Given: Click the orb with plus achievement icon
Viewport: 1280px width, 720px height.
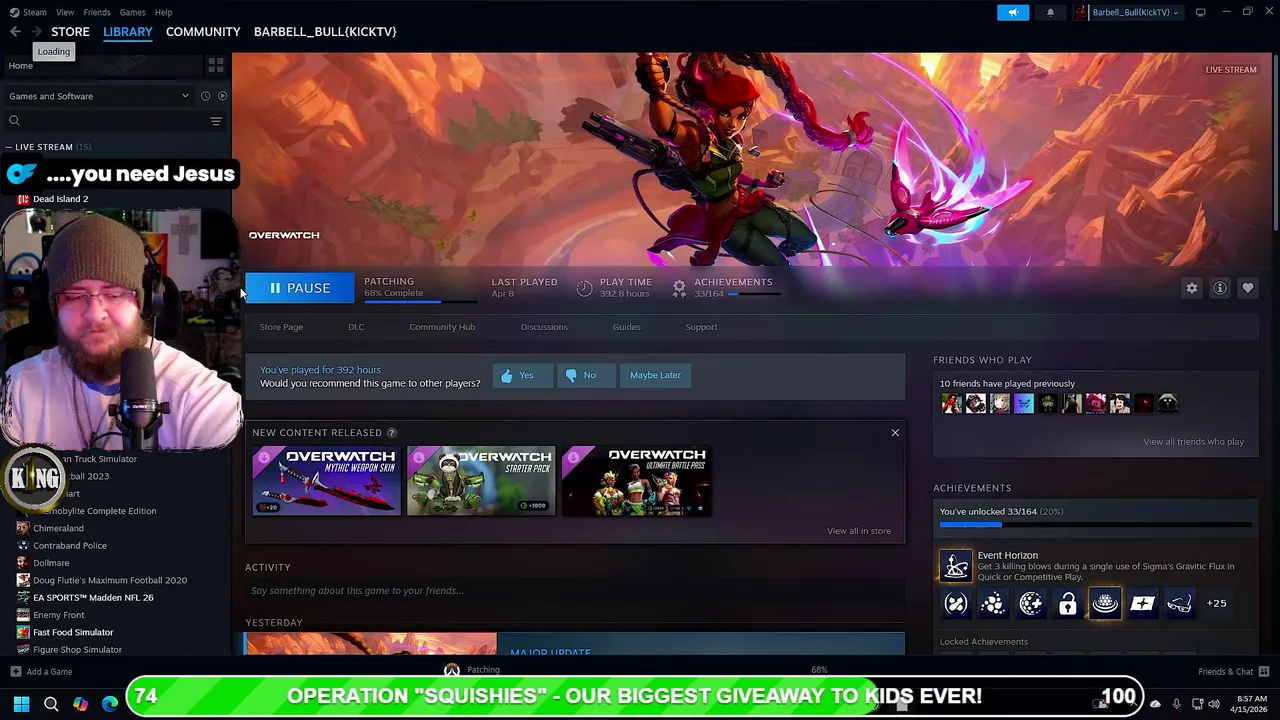Looking at the screenshot, I should pos(1030,603).
